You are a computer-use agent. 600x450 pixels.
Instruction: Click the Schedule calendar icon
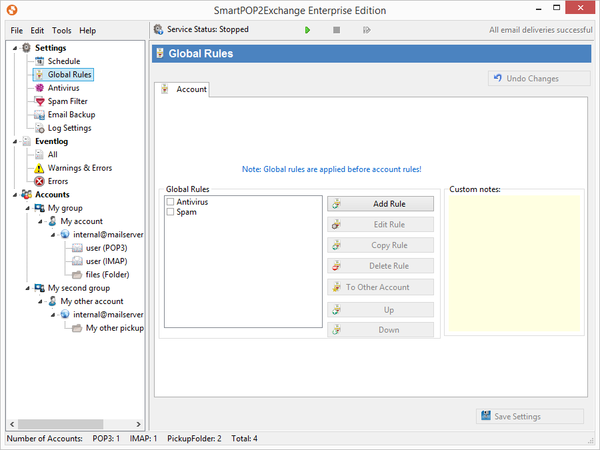point(39,61)
